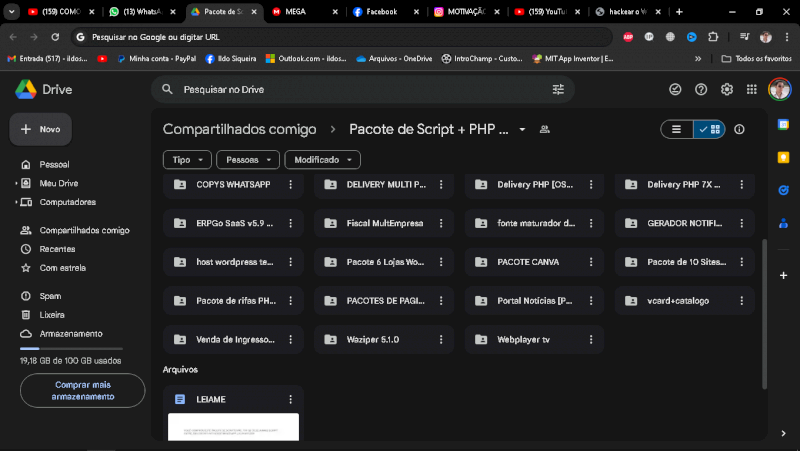Open advanced search filter options icon
This screenshot has height=451, width=800.
558,89
